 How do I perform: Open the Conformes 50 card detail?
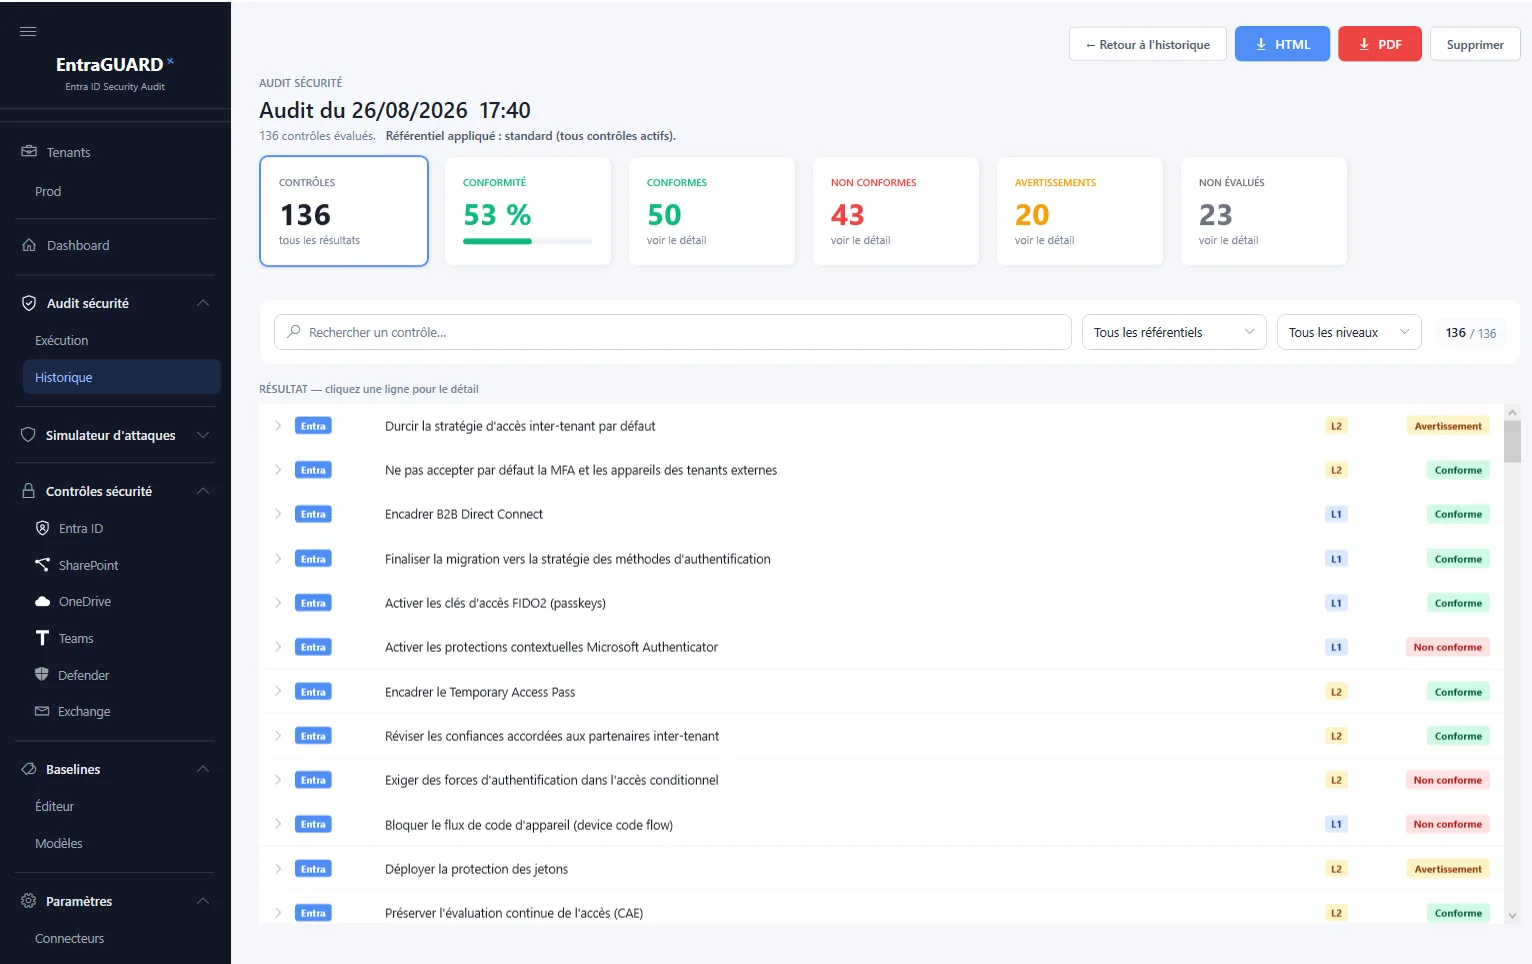point(712,211)
